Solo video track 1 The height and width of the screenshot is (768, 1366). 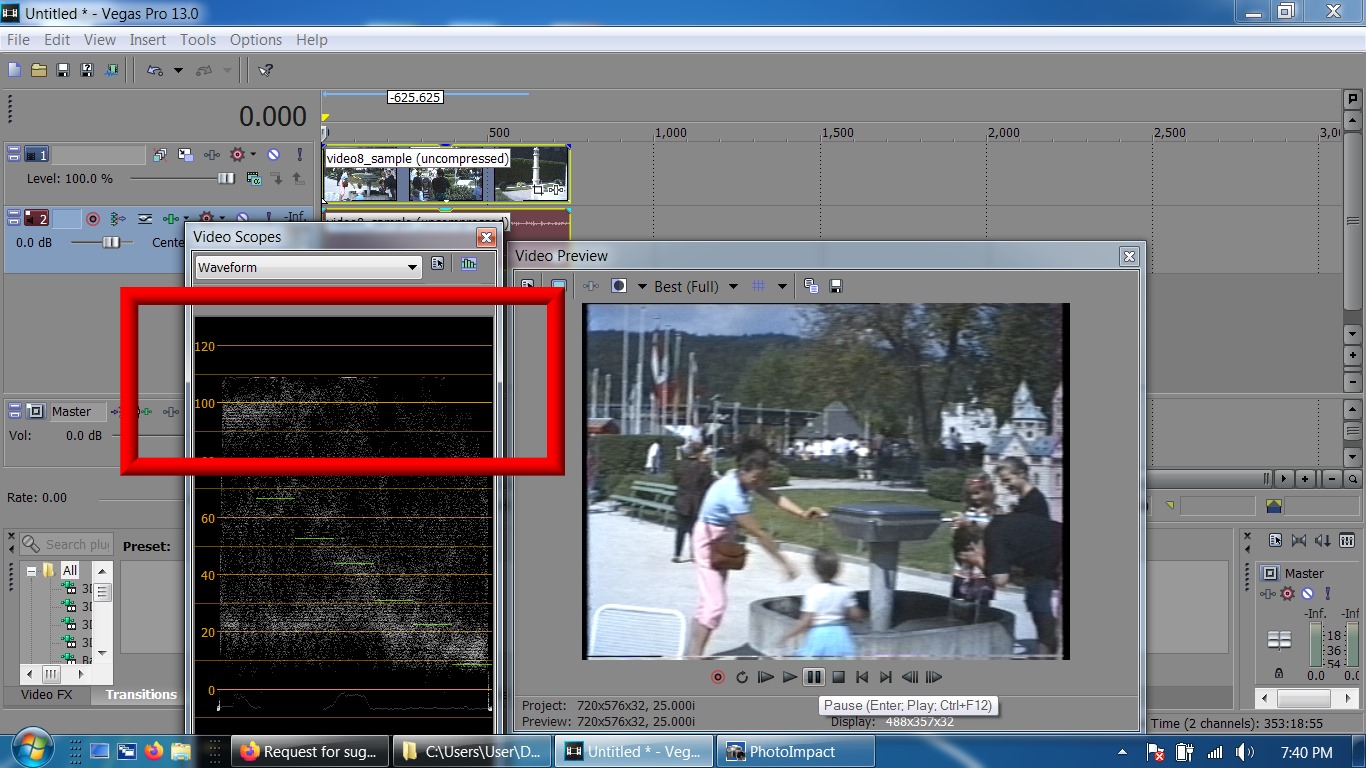coord(299,155)
